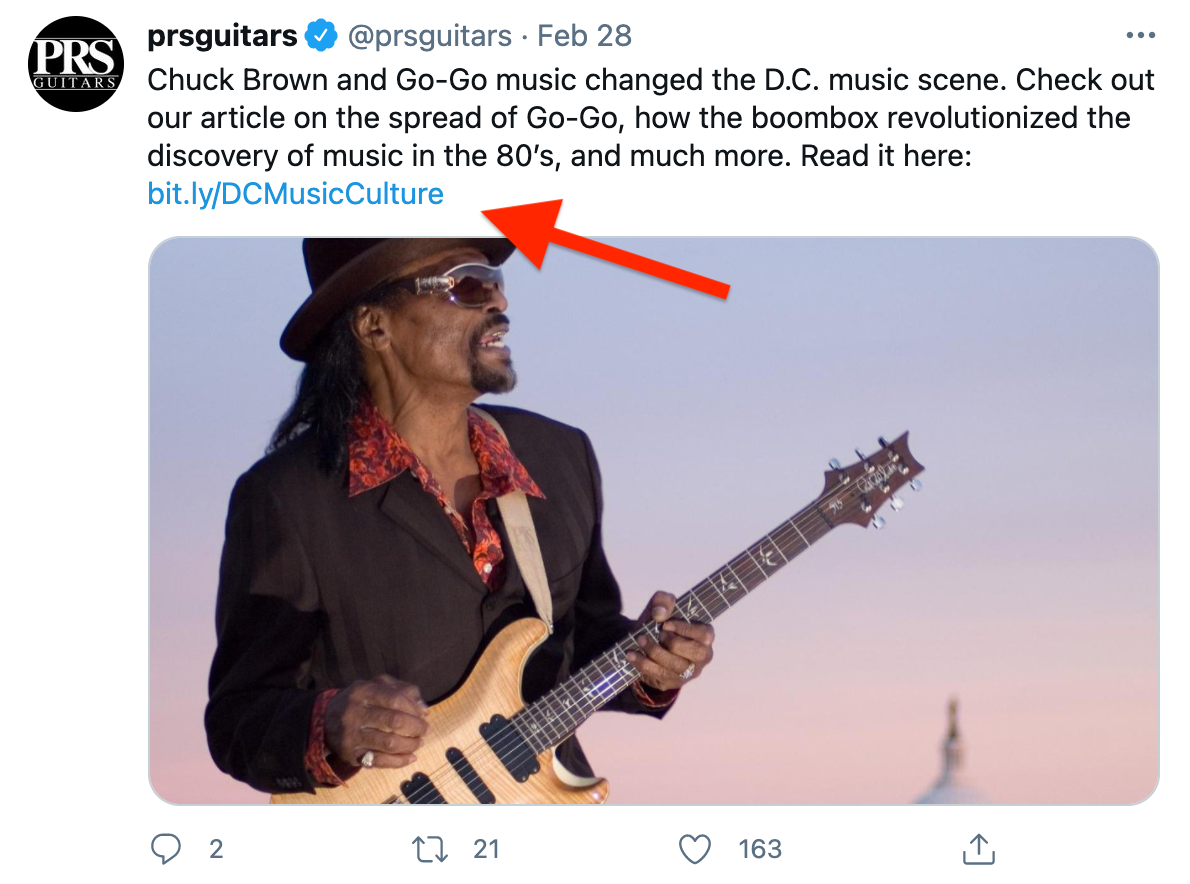Image resolution: width=1190 pixels, height=884 pixels.
Task: Open the bit.ly/DCMusicCulture link
Action: (x=295, y=193)
